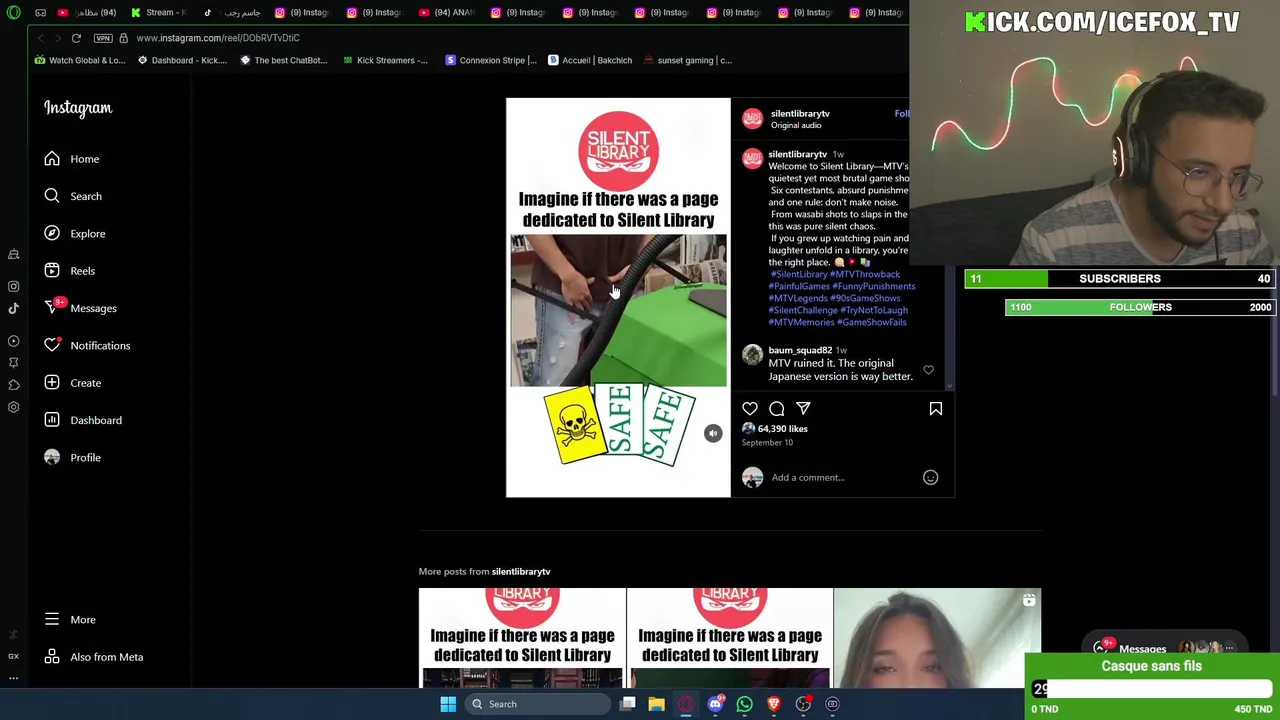Screen dimensions: 1280x720
Task: Open Discord from the taskbar
Action: tap(715, 704)
